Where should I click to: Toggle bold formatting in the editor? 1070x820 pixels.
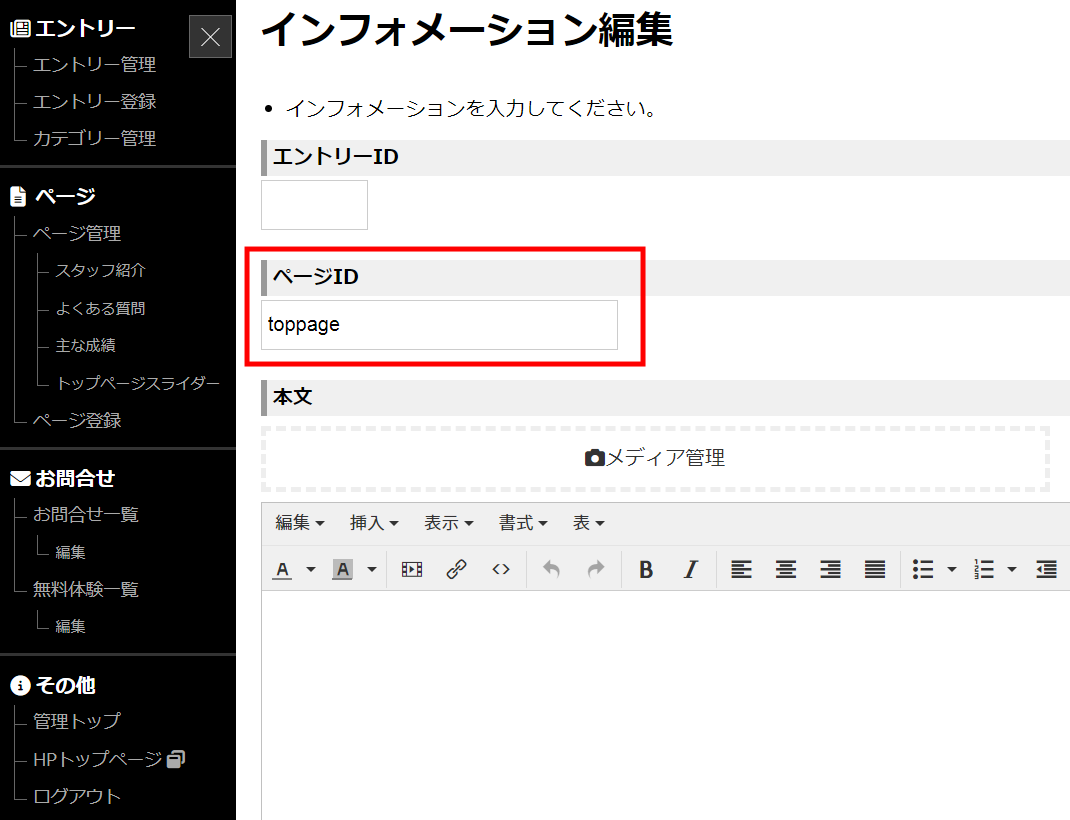coord(646,569)
